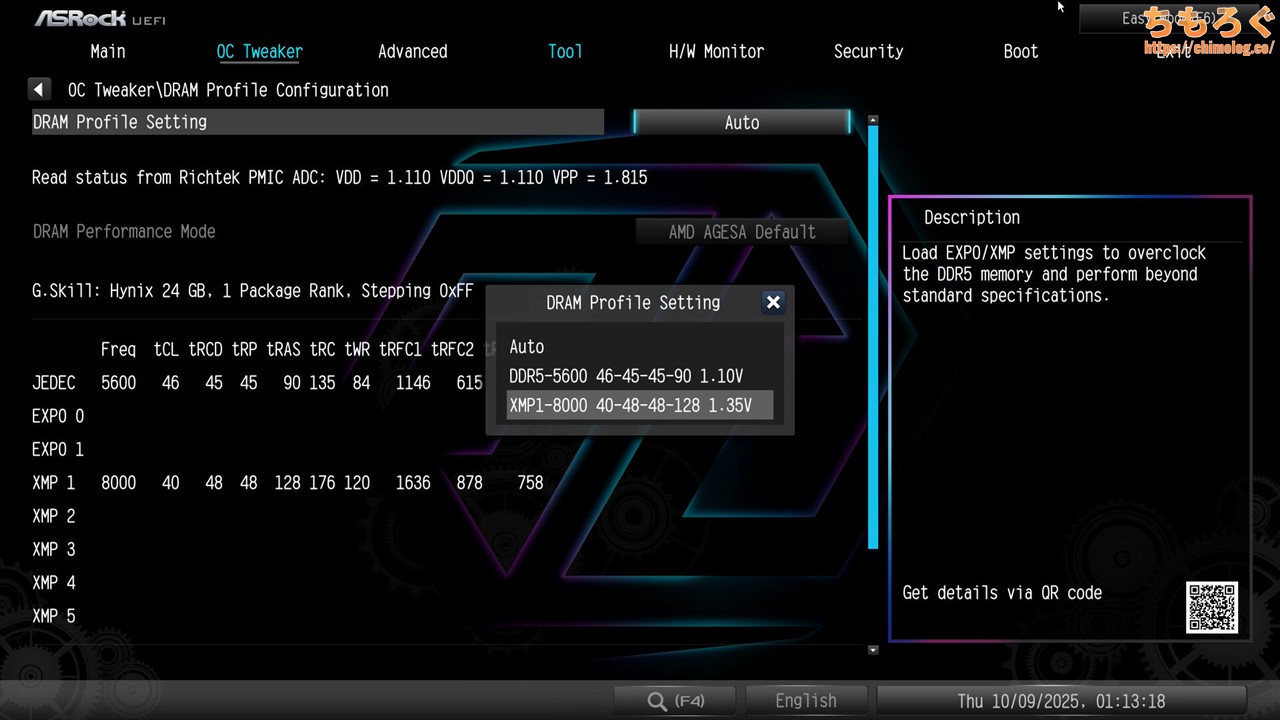This screenshot has height=720, width=1280.
Task: Click the QR code image
Action: coord(1212,607)
